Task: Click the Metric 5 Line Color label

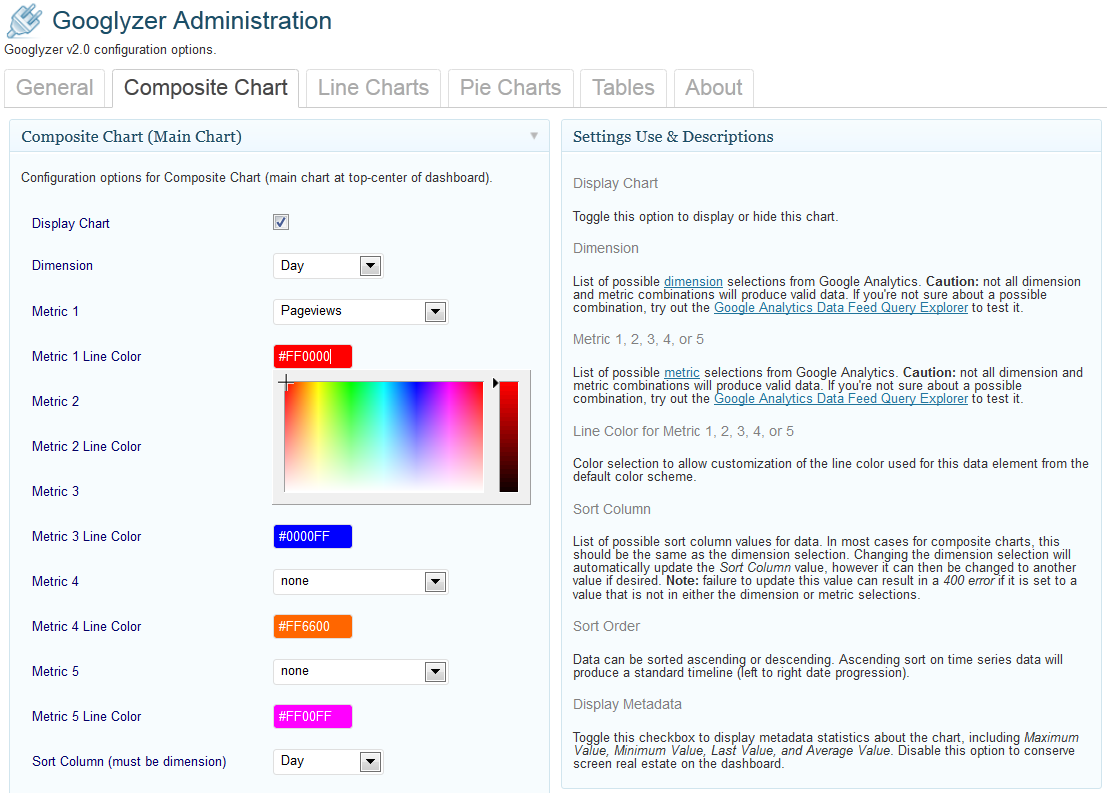Action: point(86,717)
